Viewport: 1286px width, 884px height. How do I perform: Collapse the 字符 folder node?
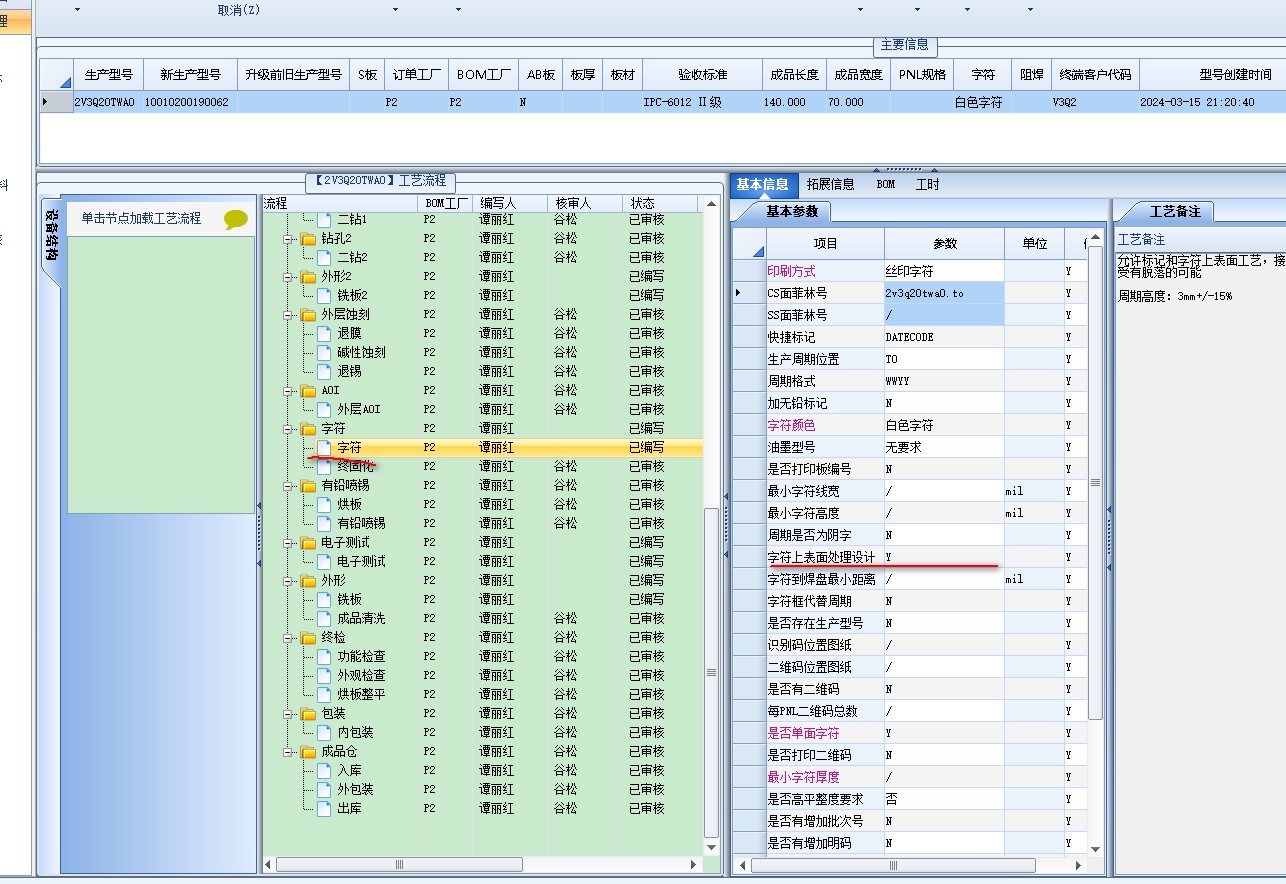point(288,429)
